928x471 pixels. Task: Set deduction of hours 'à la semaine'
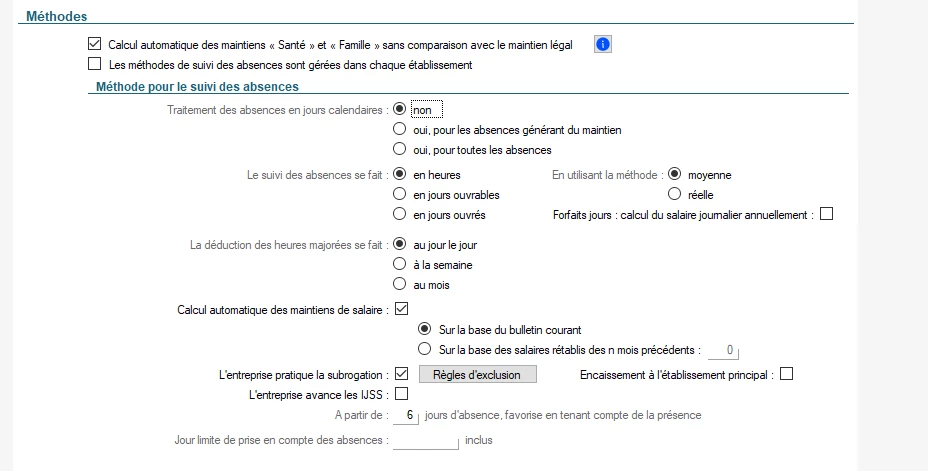point(400,264)
